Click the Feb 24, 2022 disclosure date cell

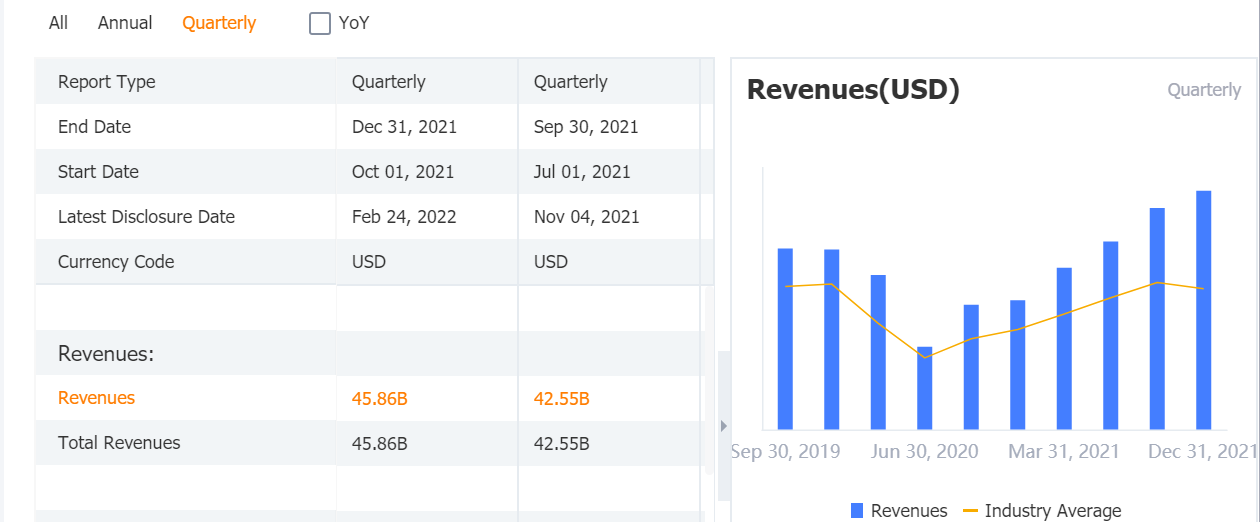pos(404,217)
